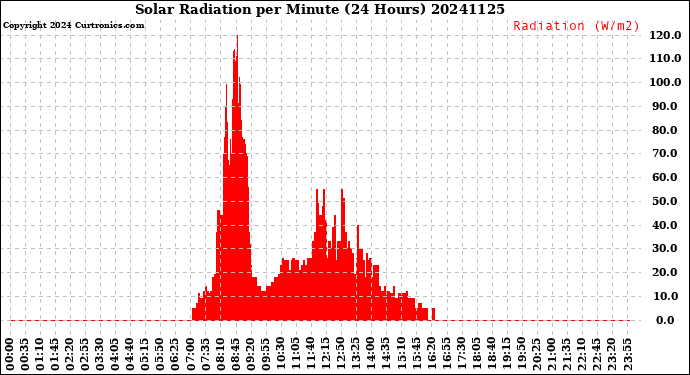Click the '21:35' time axis label
Viewport: 690px width, 375px height.
(567, 355)
